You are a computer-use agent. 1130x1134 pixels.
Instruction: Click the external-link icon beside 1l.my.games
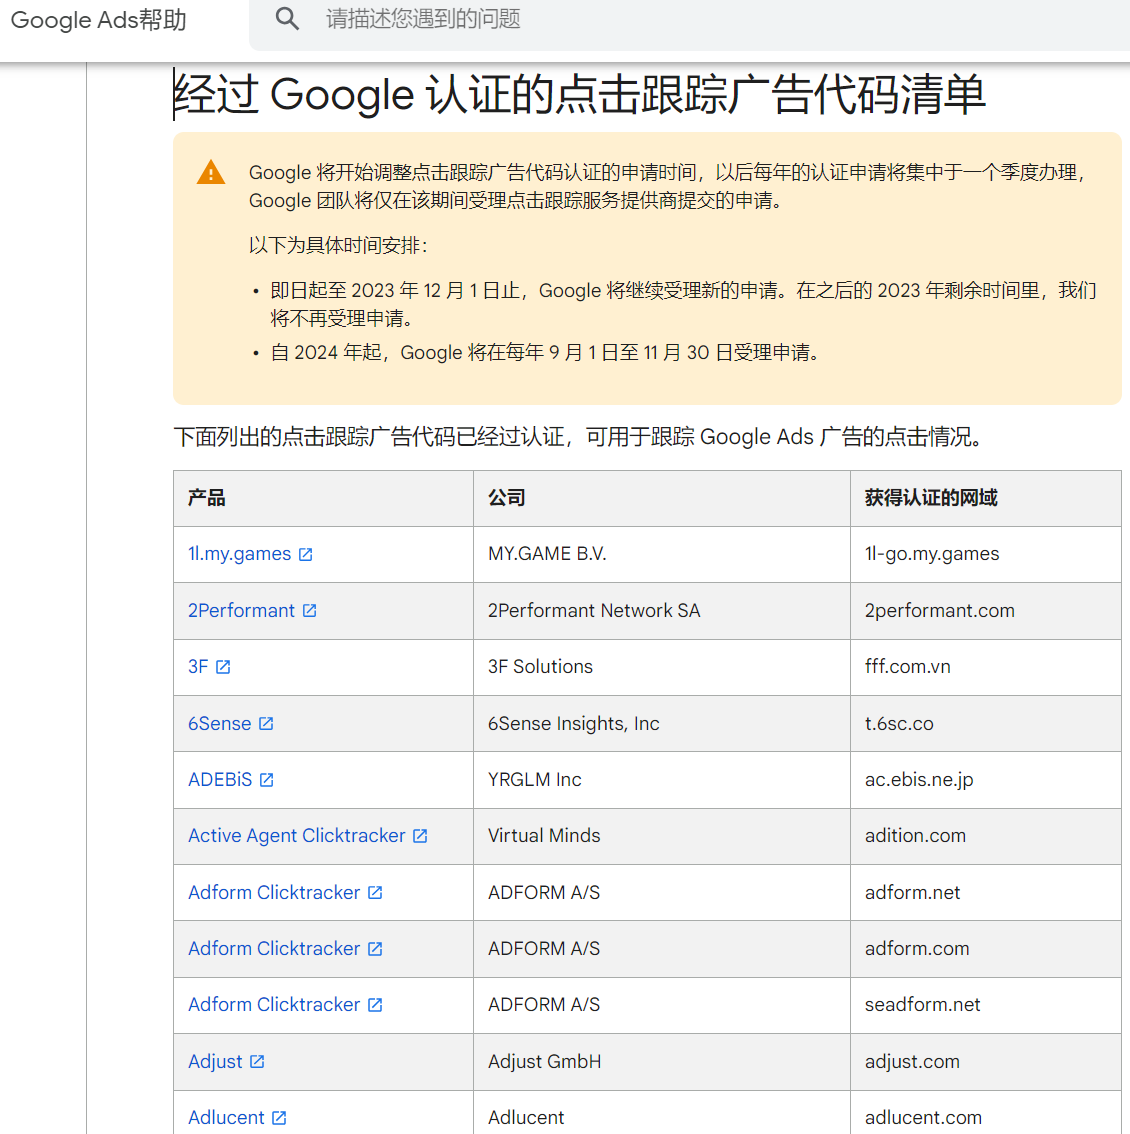click(305, 553)
